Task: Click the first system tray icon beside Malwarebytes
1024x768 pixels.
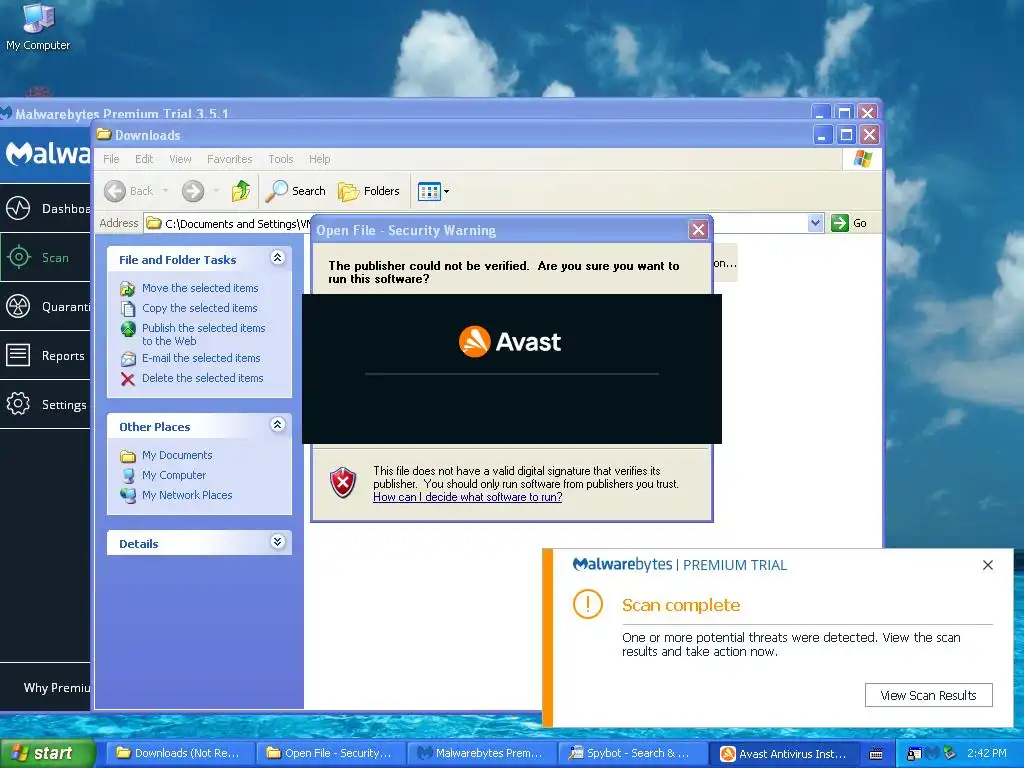Action: pyautogui.click(x=914, y=754)
